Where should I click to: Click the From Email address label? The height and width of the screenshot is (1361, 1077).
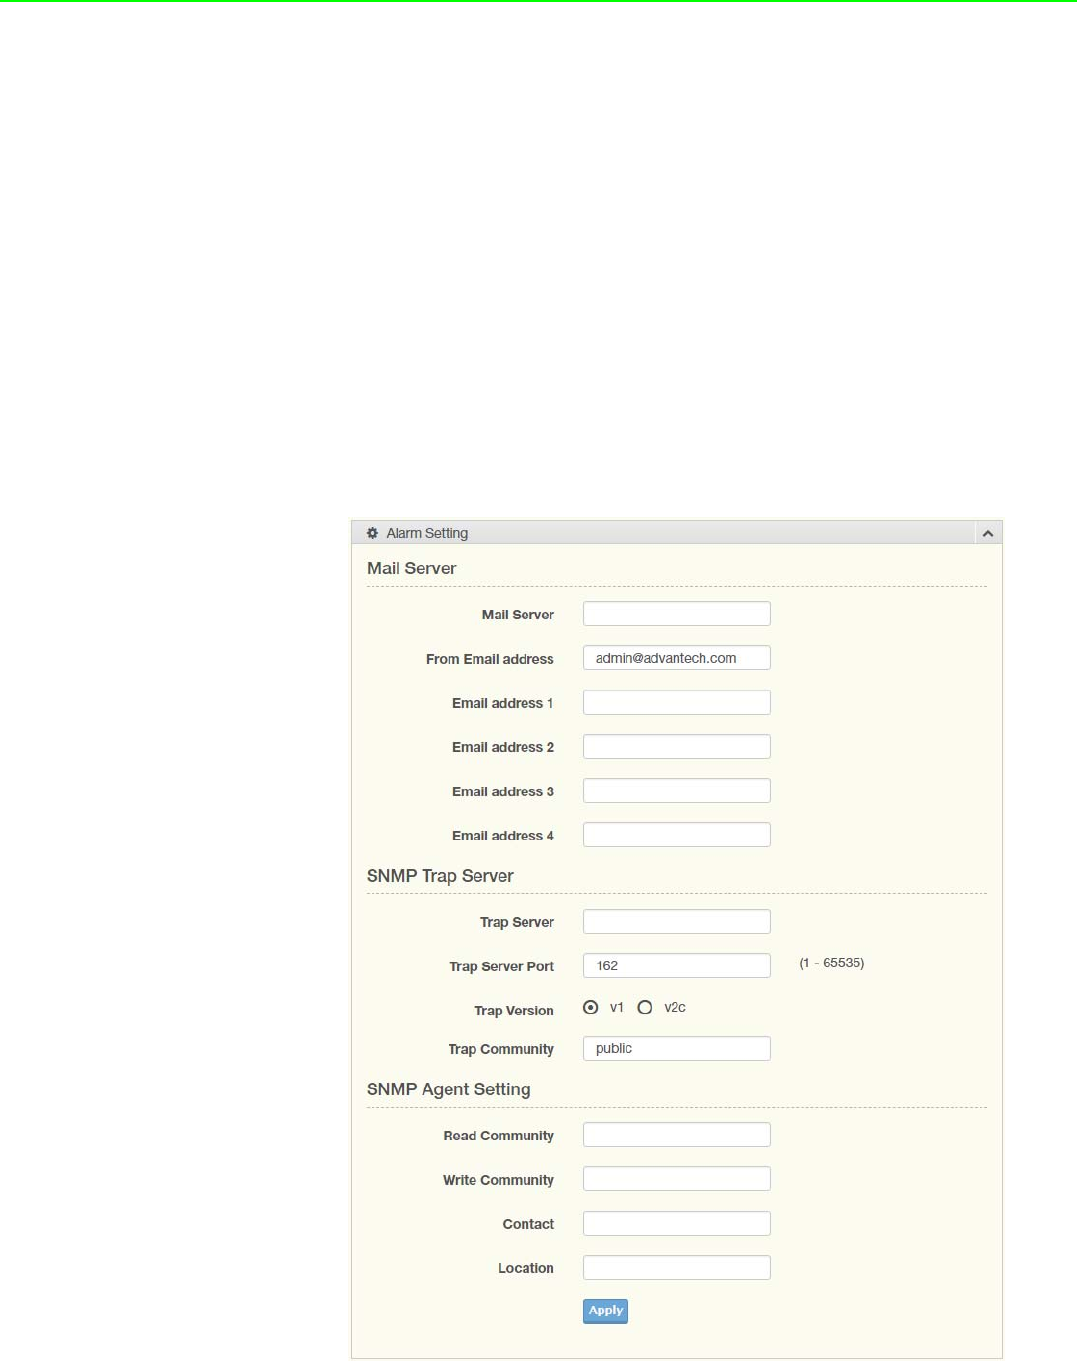tap(490, 659)
